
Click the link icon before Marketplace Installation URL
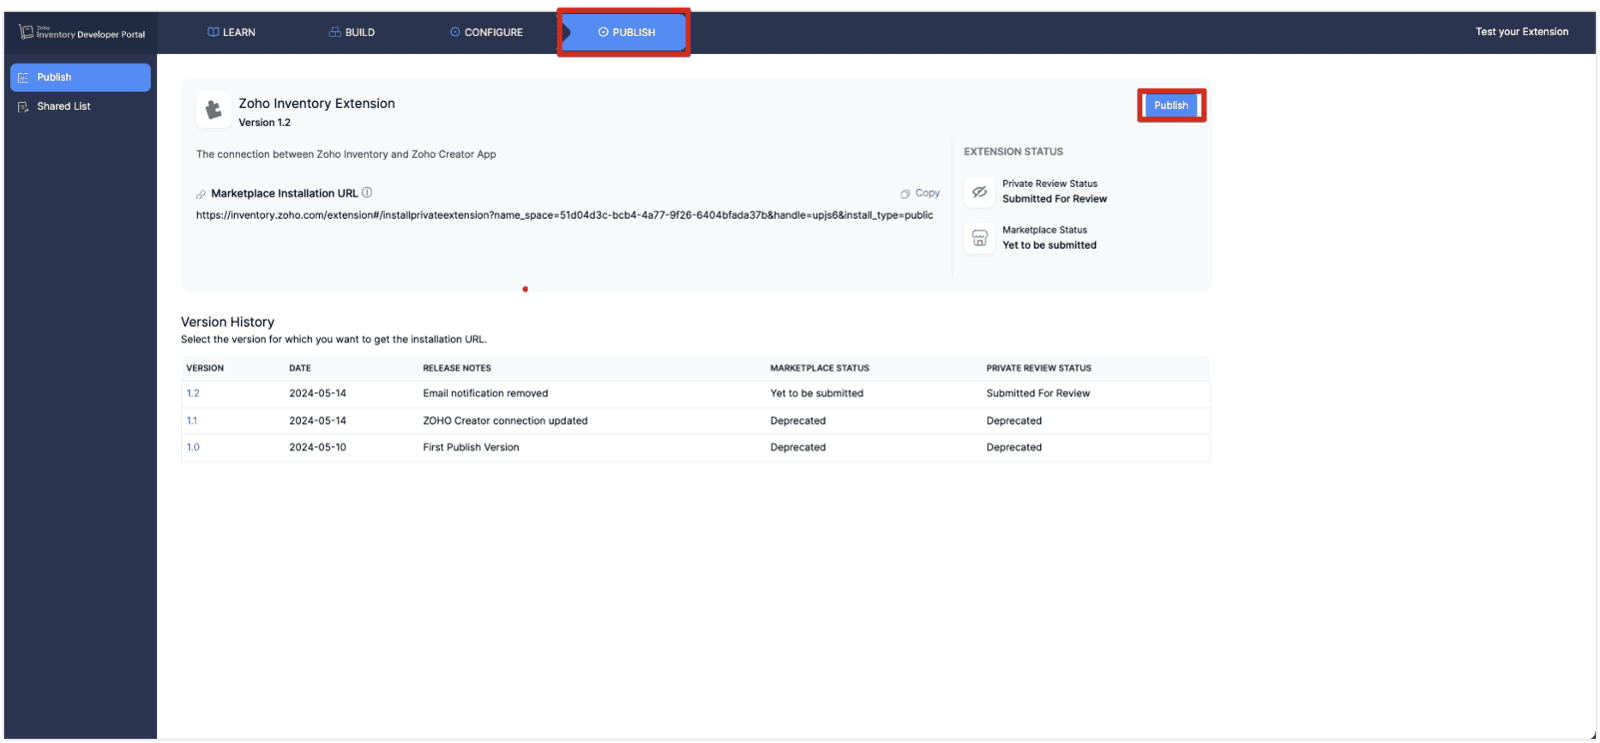point(201,194)
